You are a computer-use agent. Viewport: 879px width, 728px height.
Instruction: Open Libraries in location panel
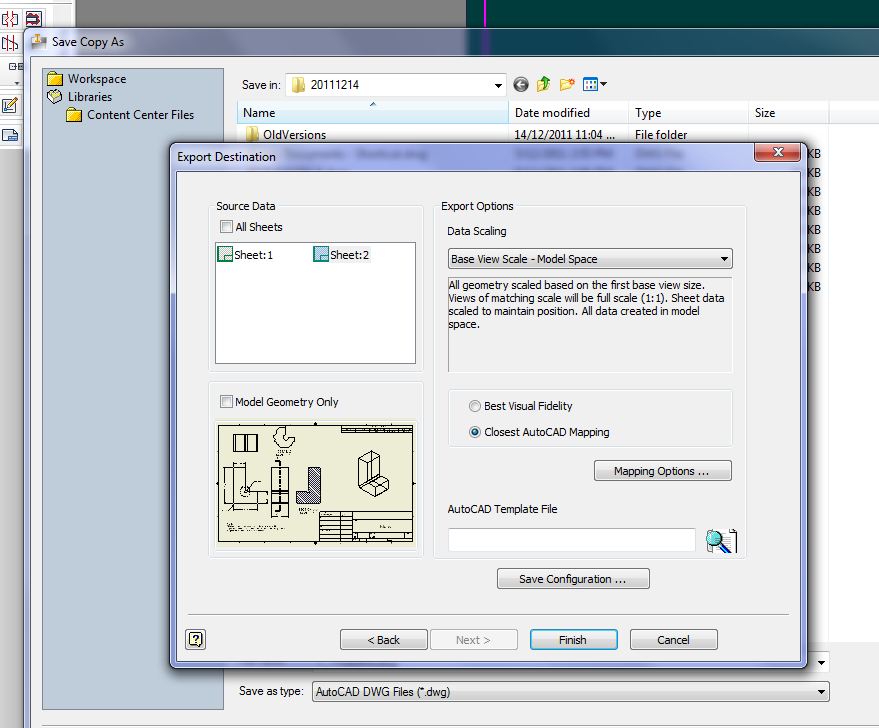80,96
